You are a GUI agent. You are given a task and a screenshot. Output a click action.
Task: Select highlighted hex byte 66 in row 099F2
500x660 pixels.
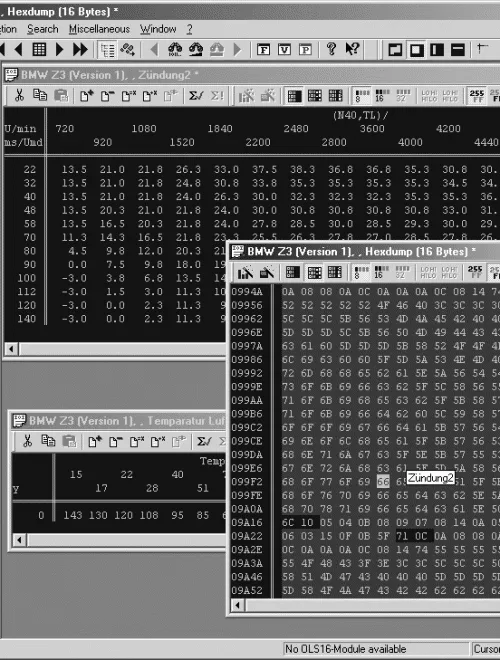[383, 482]
